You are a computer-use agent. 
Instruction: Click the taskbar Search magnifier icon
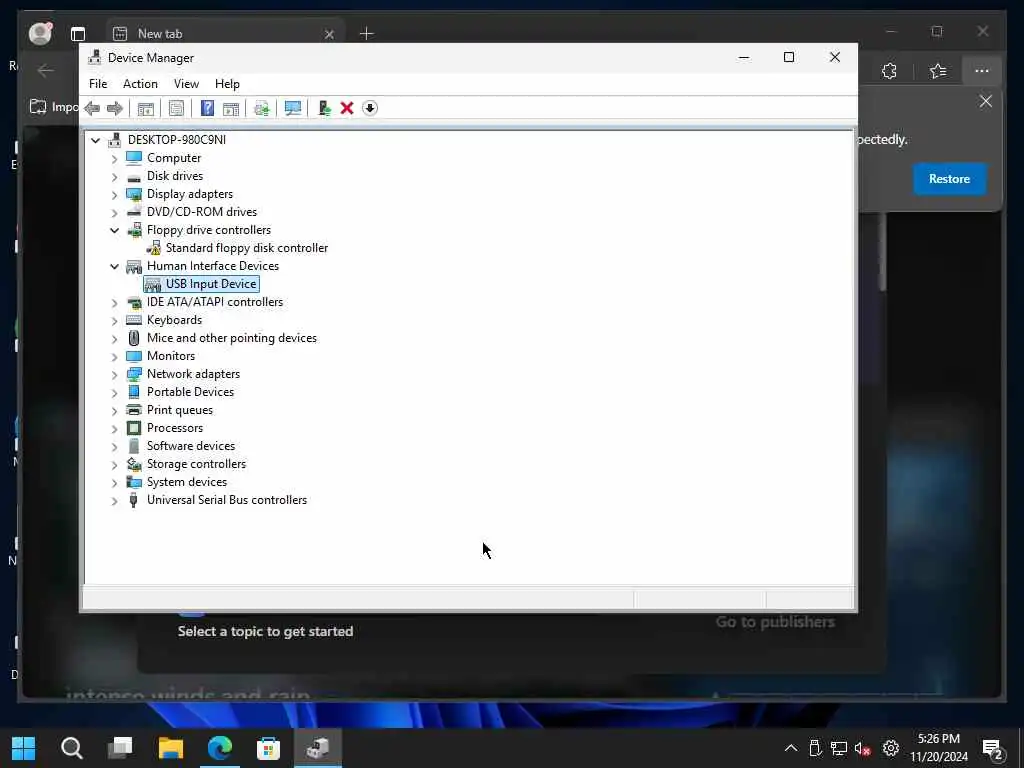coord(72,748)
